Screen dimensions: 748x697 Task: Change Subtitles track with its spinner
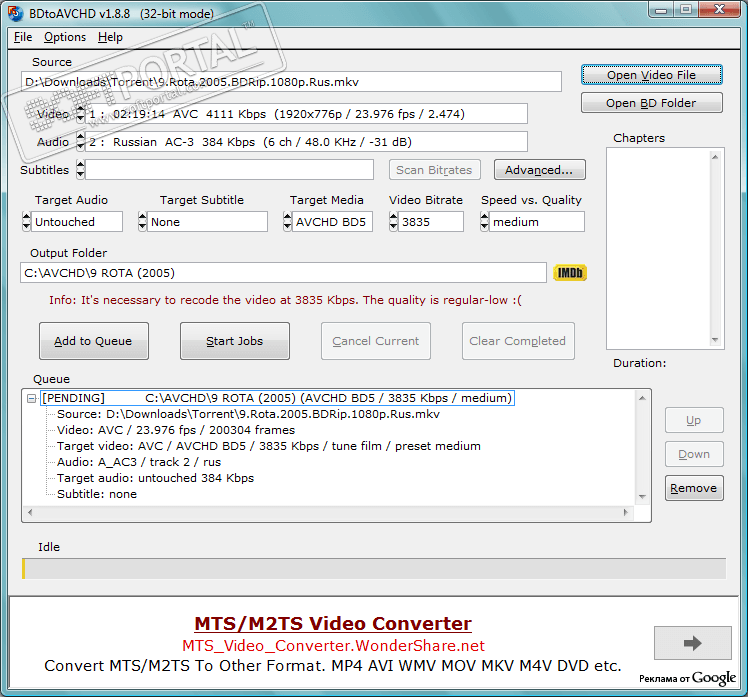[80, 170]
